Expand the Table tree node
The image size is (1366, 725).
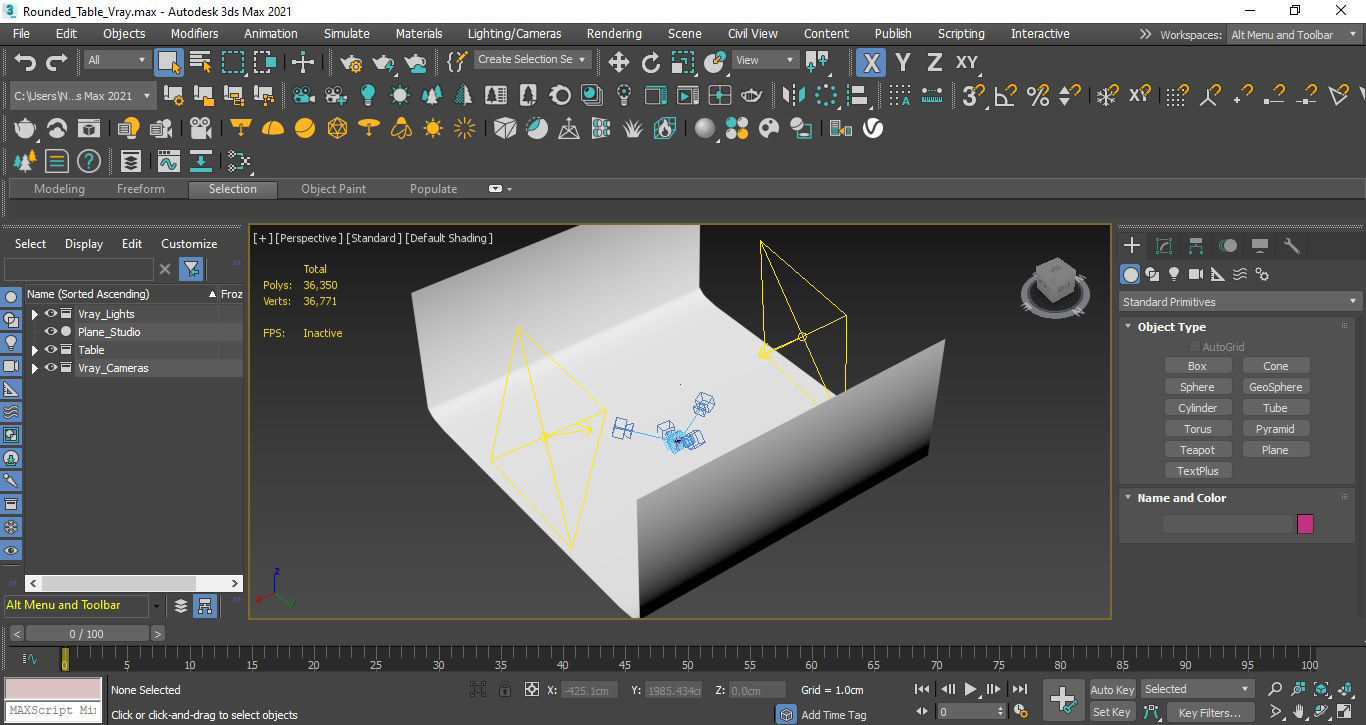pyautogui.click(x=35, y=350)
